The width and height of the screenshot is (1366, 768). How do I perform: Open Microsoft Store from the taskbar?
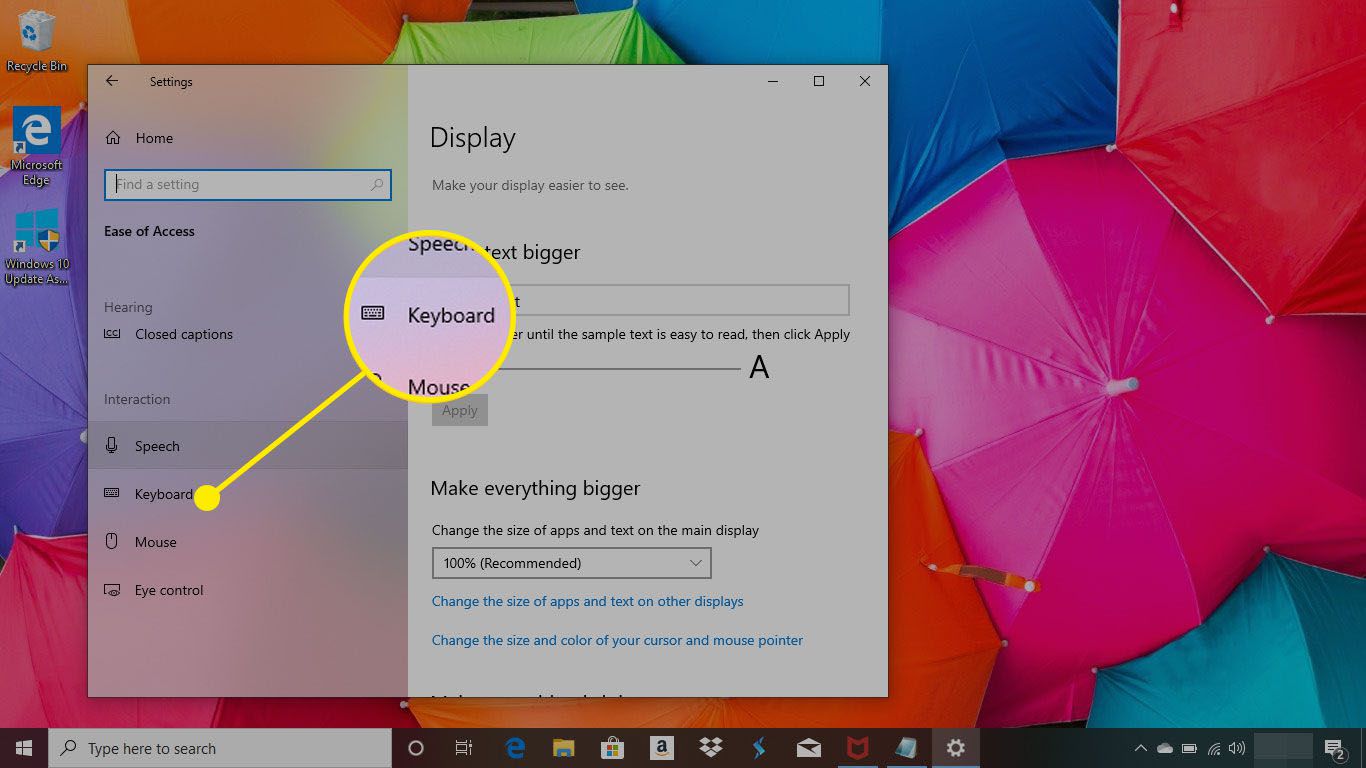tap(613, 748)
